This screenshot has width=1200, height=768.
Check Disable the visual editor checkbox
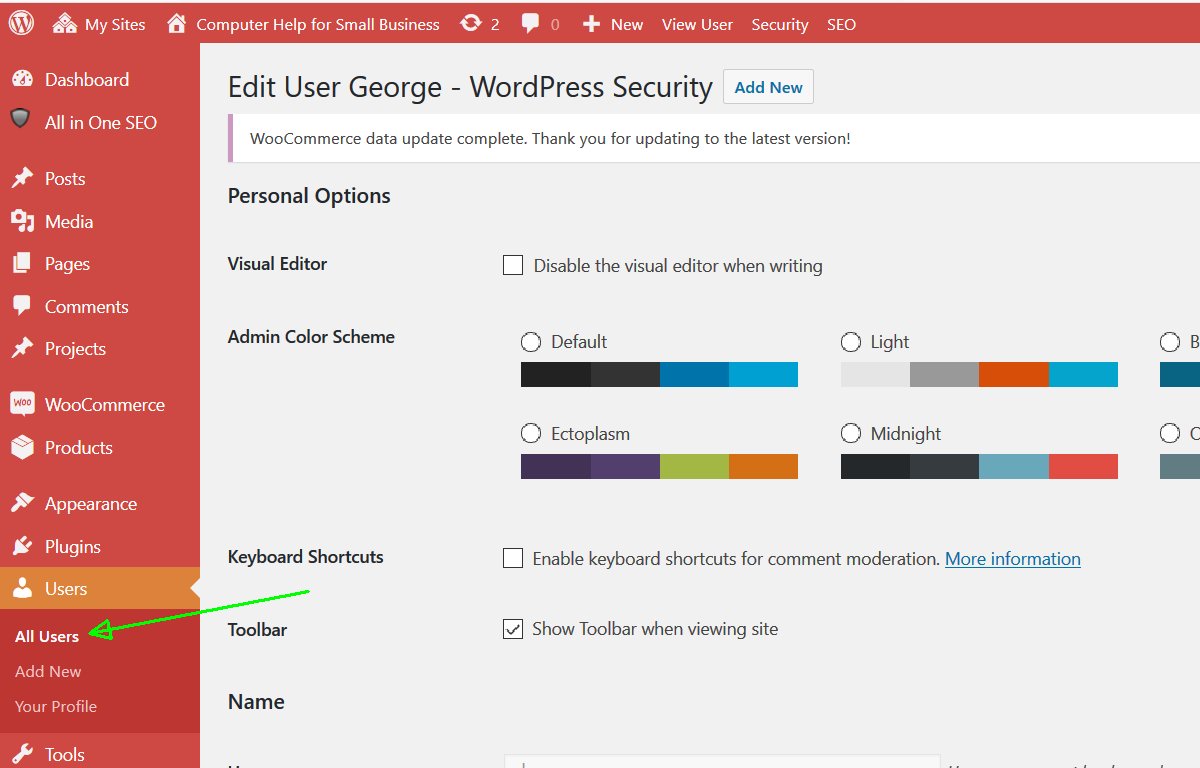(513, 265)
